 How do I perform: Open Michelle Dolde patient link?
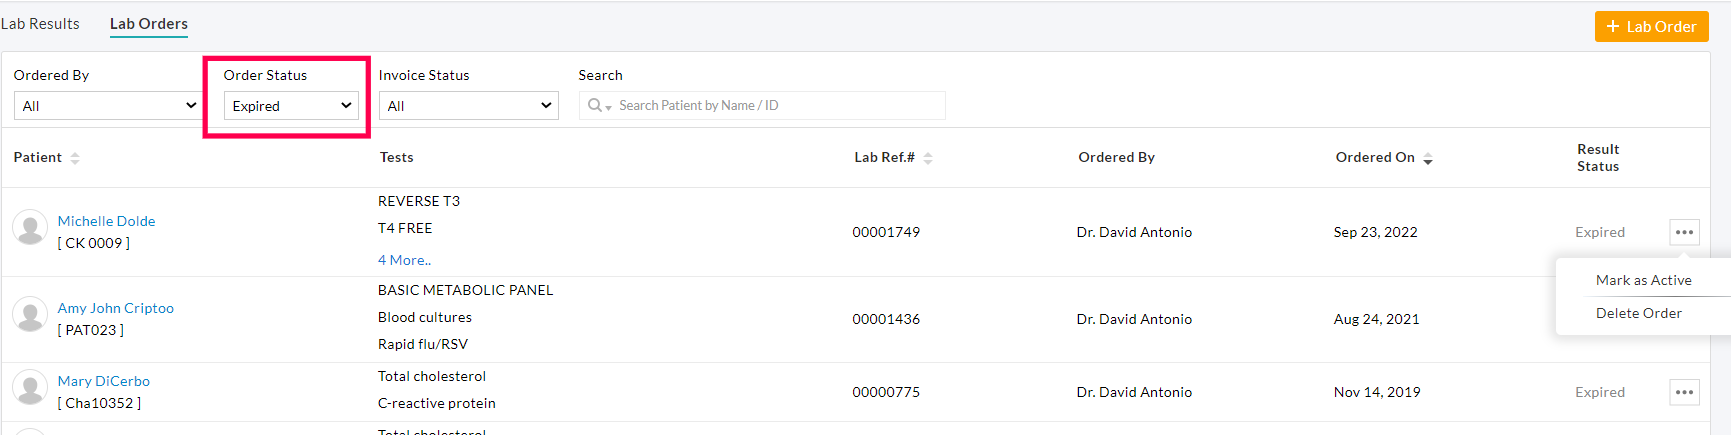106,221
